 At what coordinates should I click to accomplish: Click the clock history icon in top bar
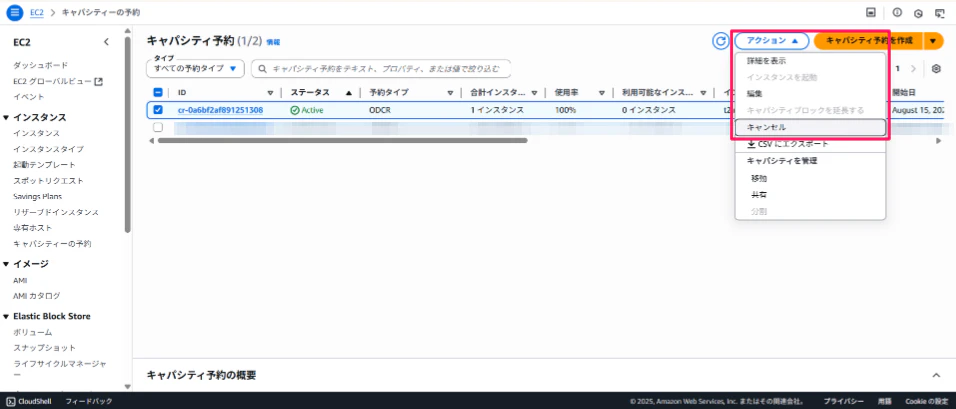click(918, 13)
